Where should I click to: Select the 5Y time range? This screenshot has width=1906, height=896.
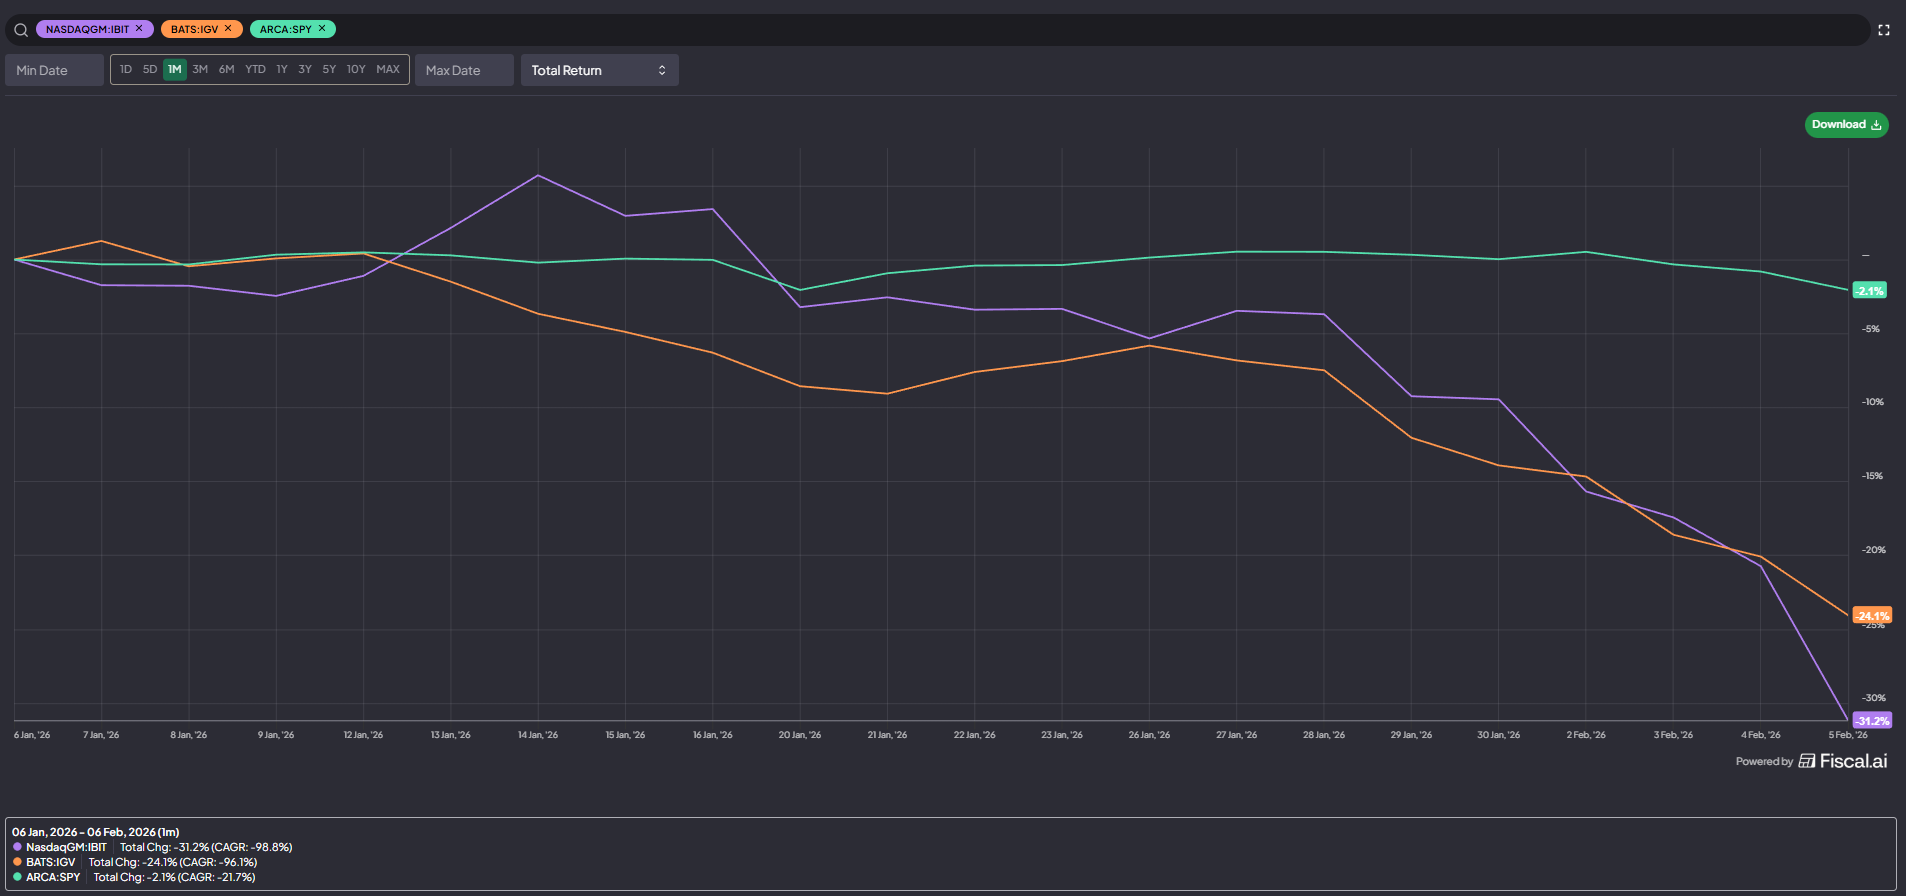[x=329, y=69]
